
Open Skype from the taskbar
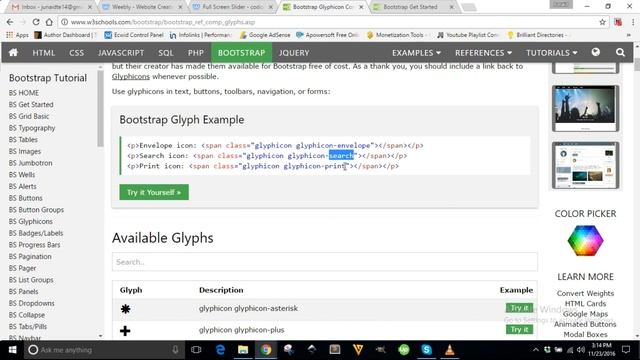pyautogui.click(x=427, y=350)
